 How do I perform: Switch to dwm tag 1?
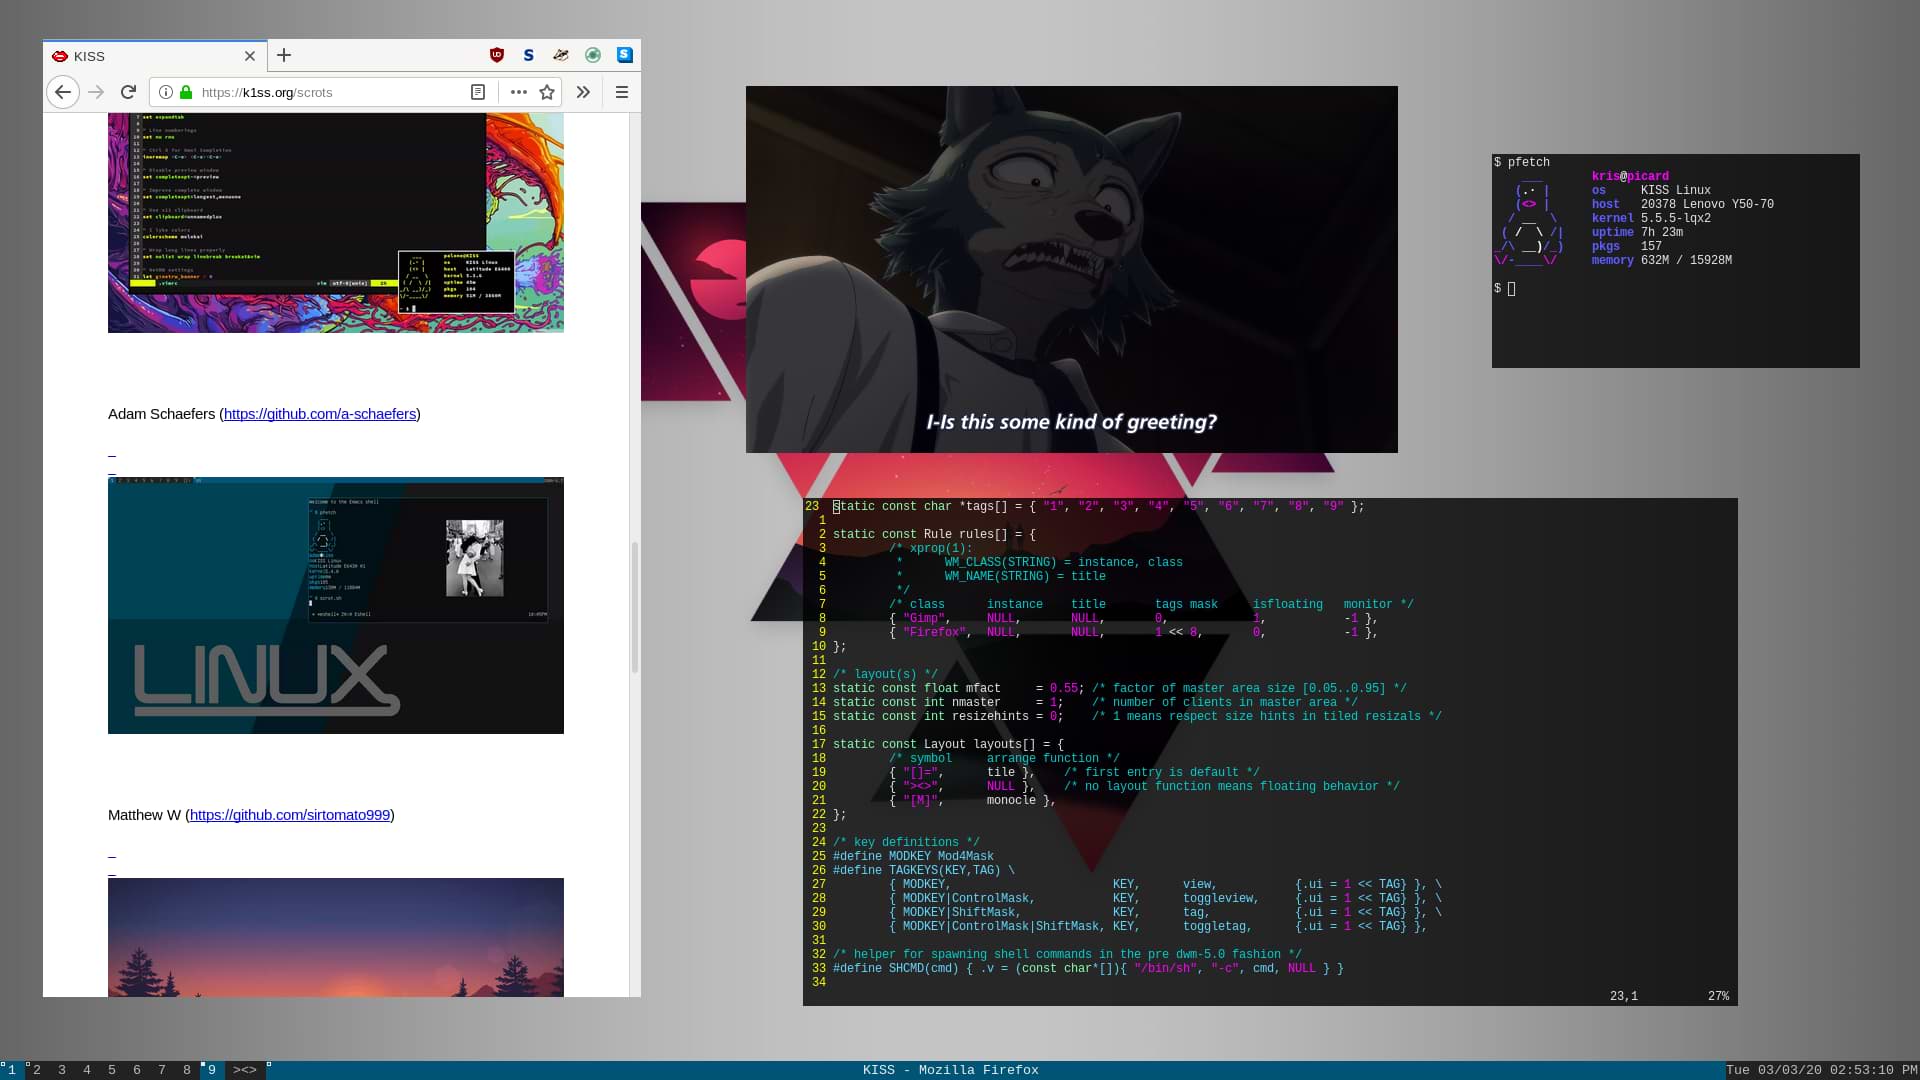tap(12, 1070)
